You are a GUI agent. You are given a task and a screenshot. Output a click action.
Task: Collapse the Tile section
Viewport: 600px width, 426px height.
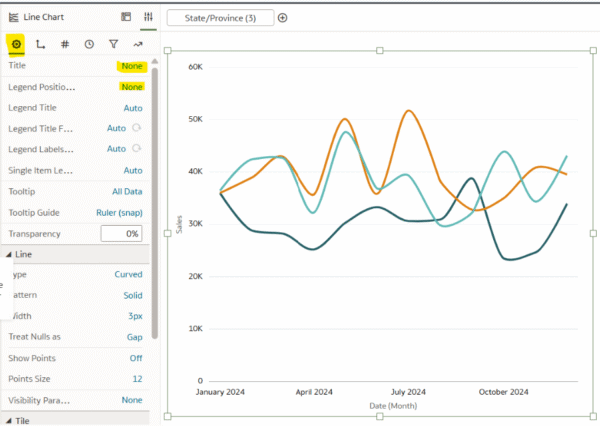point(9,421)
